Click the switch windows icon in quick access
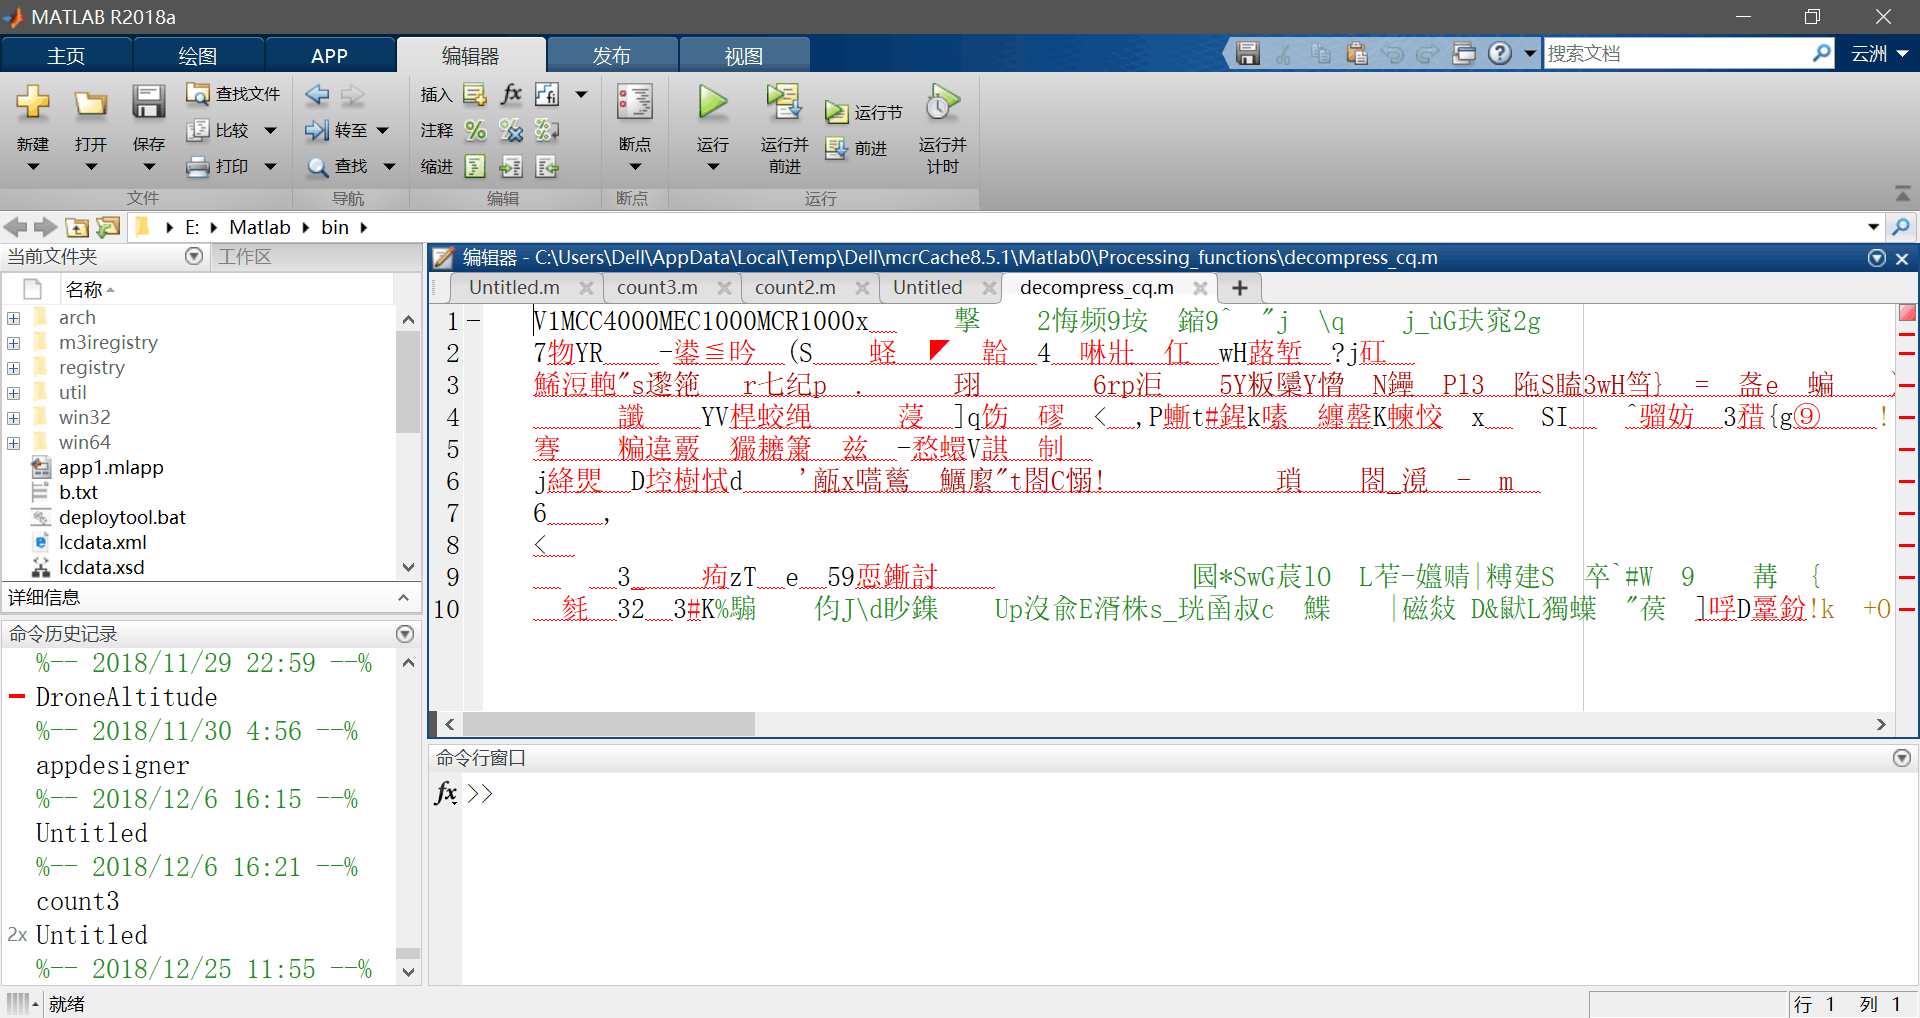Image resolution: width=1920 pixels, height=1018 pixels. [x=1464, y=53]
